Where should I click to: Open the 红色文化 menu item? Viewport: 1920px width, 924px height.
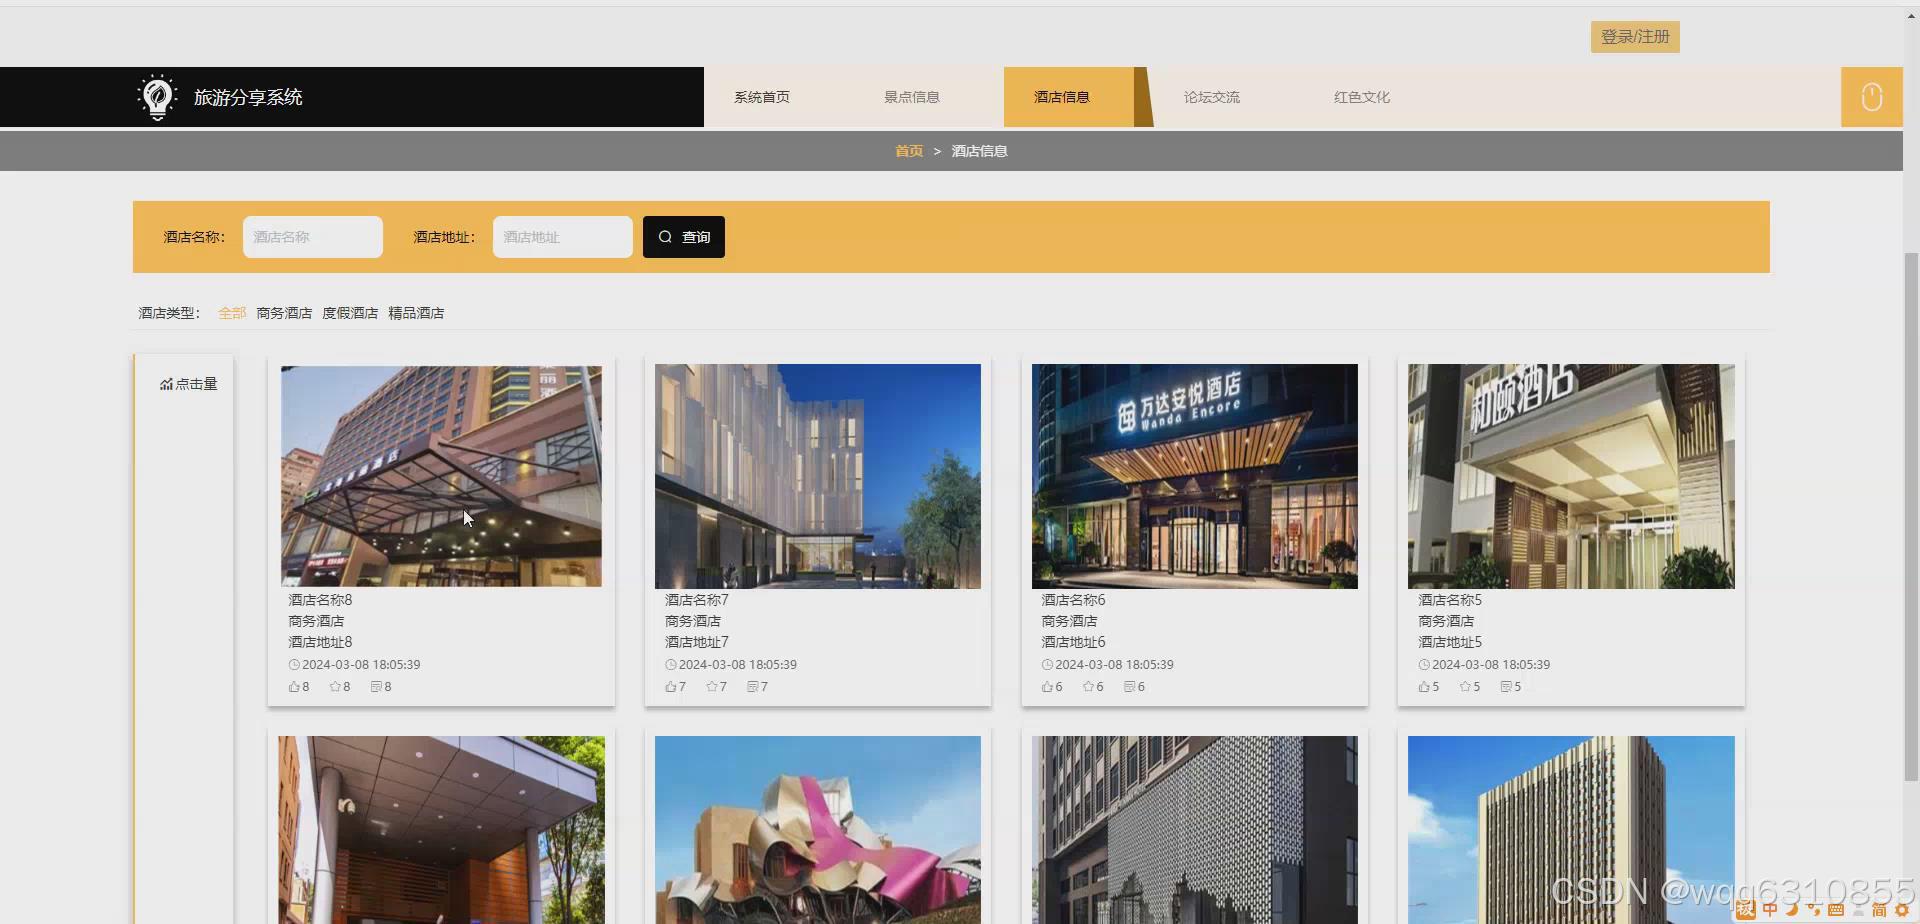(x=1362, y=97)
